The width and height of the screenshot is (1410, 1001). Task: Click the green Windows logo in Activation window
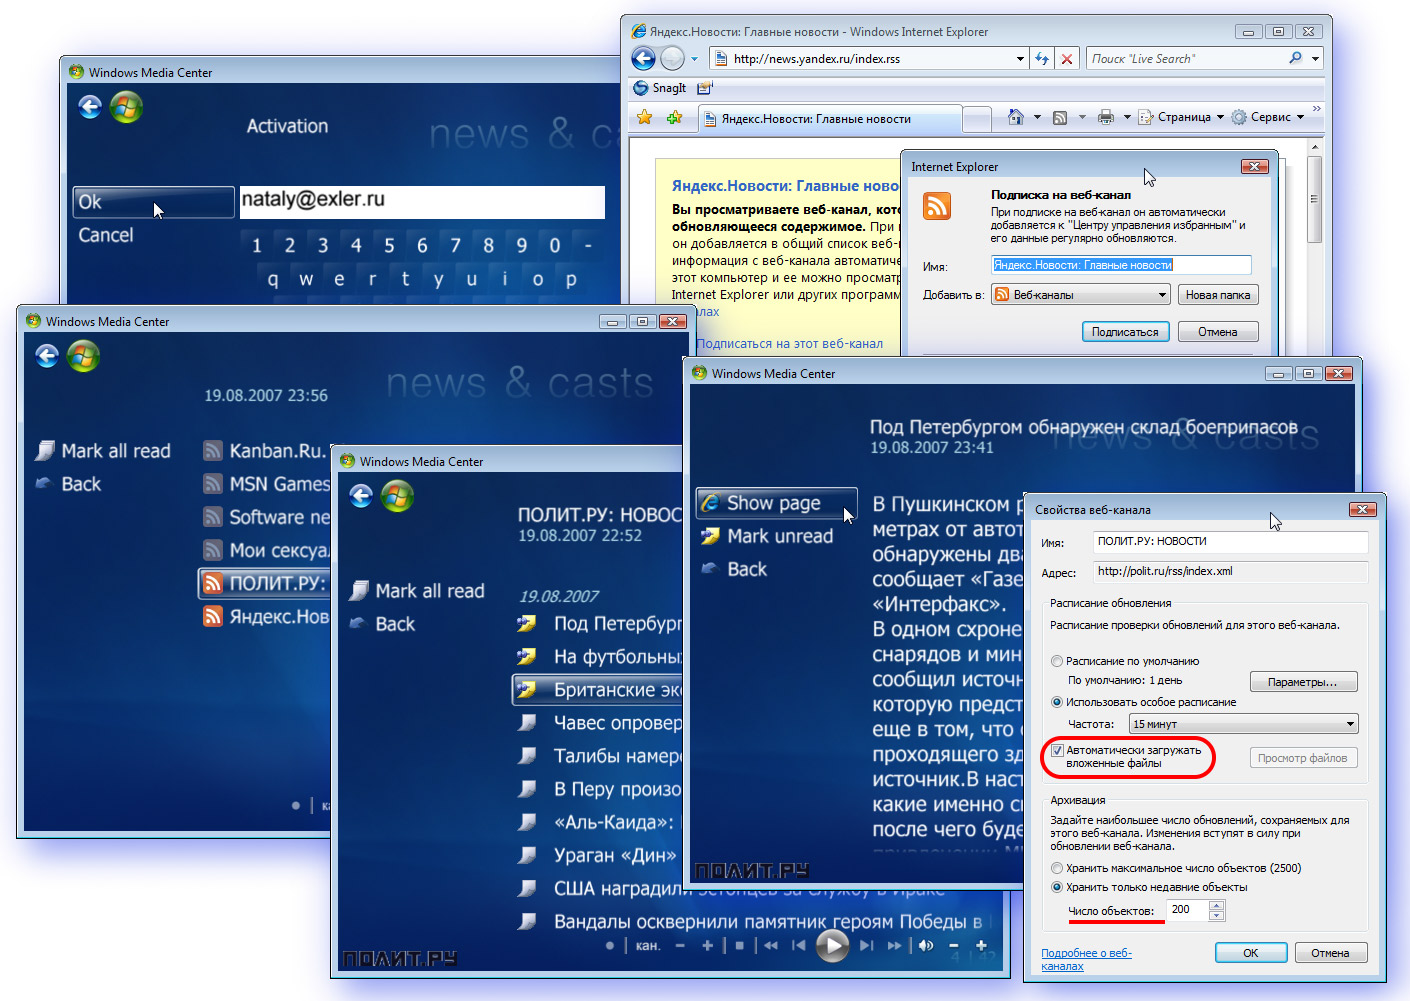click(x=126, y=107)
